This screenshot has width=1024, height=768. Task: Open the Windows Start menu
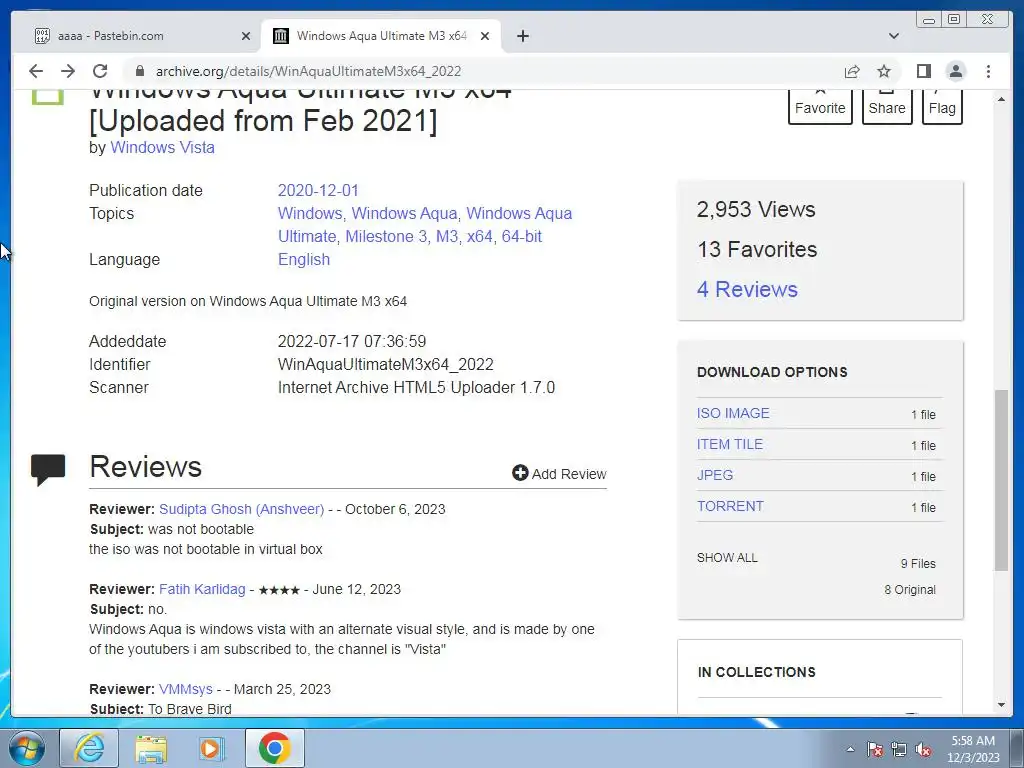pos(27,748)
